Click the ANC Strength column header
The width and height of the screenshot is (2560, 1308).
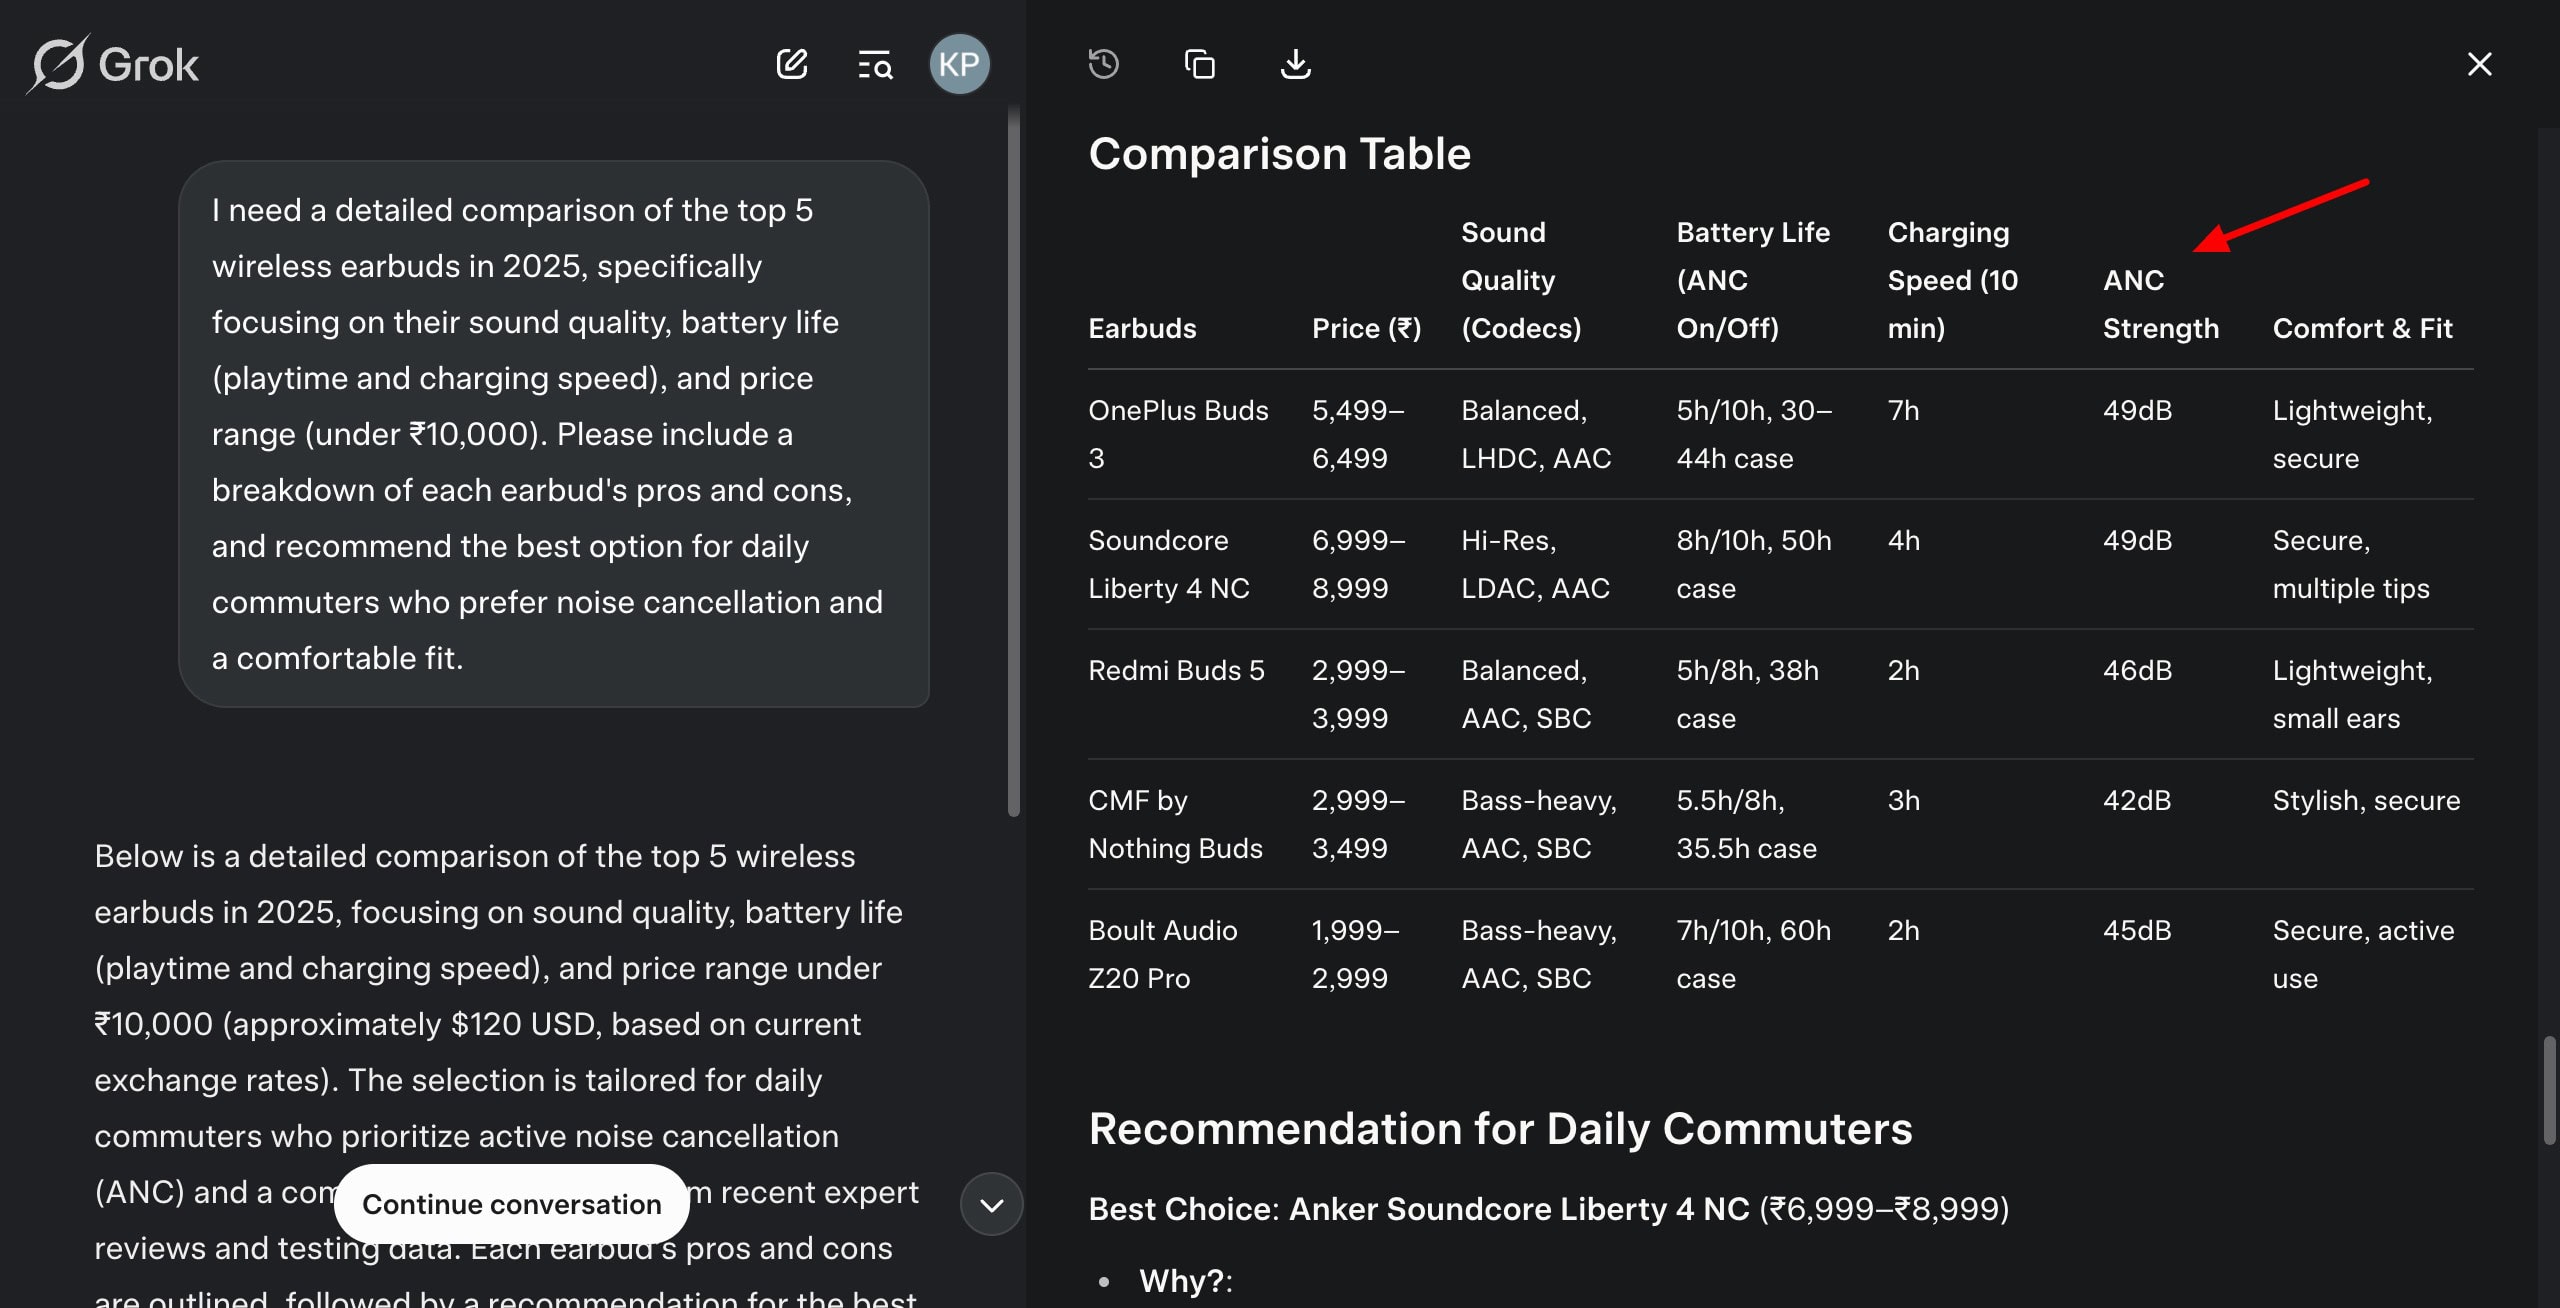pos(2160,304)
